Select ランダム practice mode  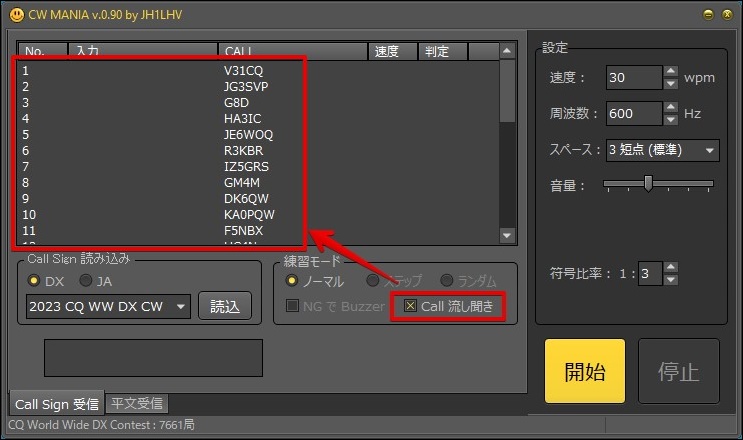pos(446,280)
